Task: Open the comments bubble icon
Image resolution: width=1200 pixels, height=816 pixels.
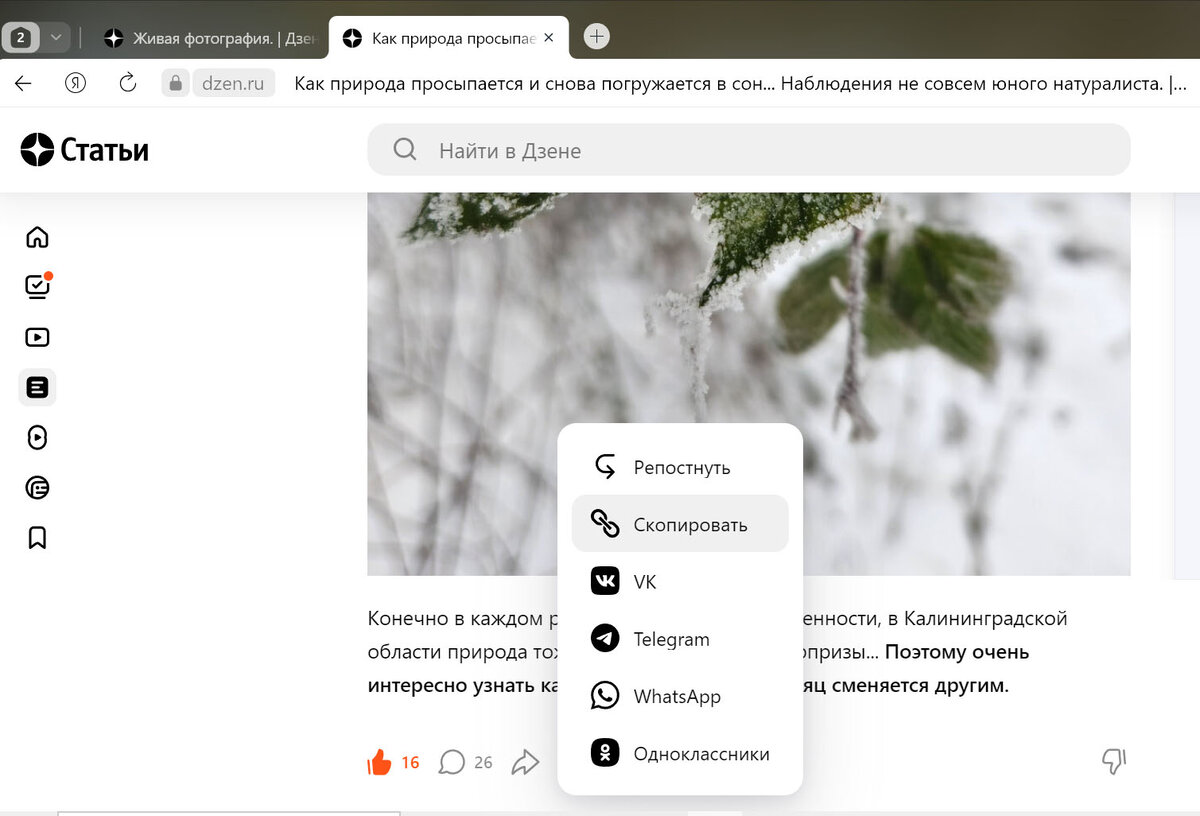Action: [x=452, y=763]
